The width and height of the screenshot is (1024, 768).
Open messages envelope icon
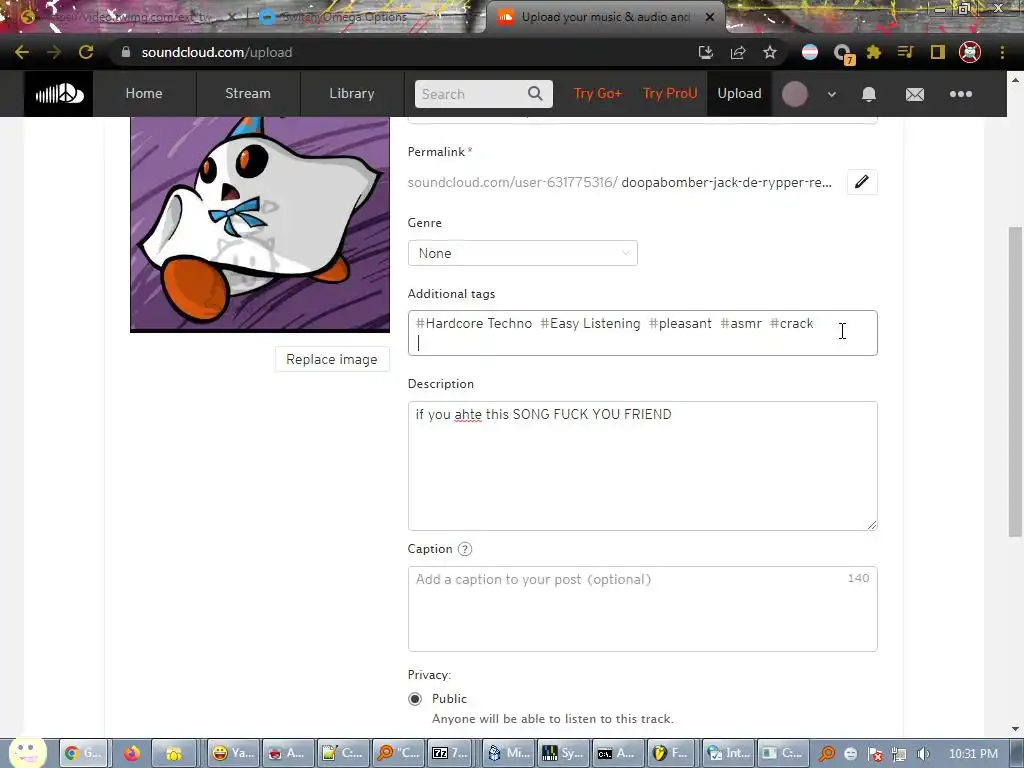tap(914, 95)
